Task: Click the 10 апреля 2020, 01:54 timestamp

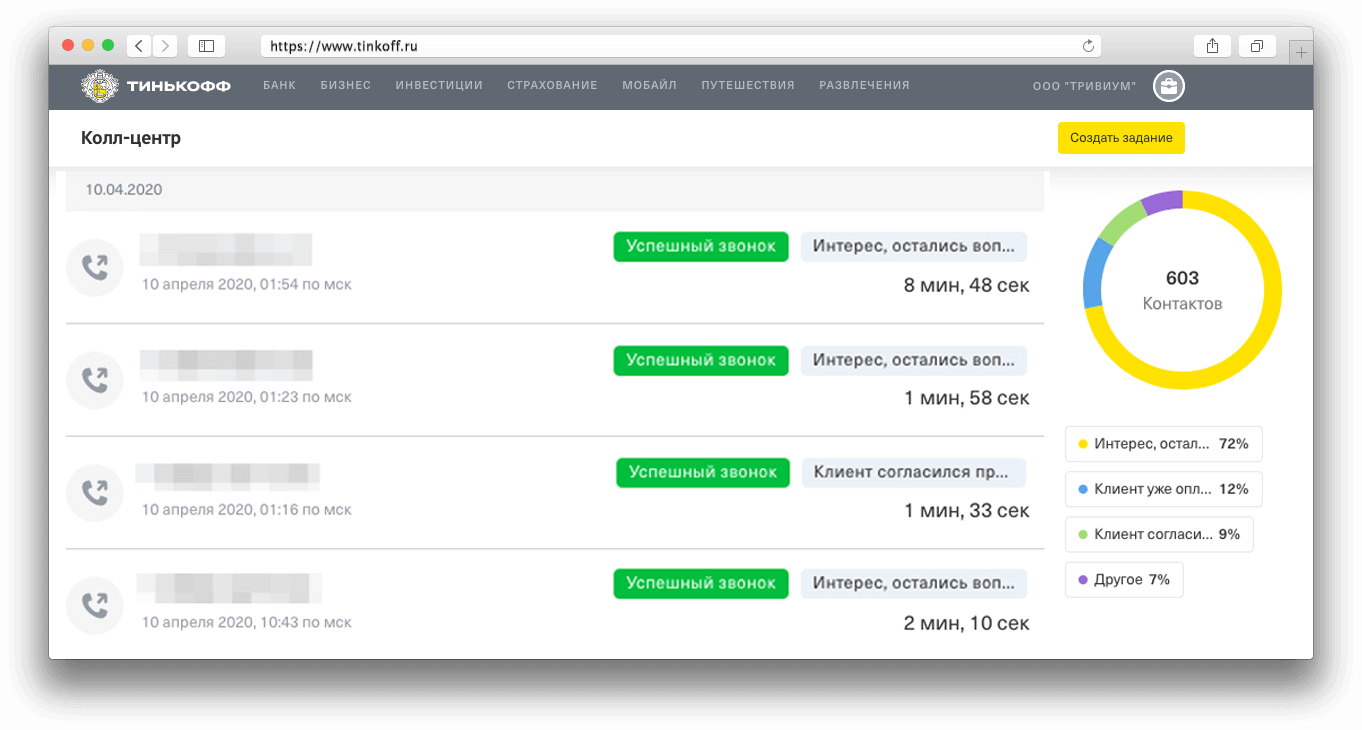Action: point(247,285)
